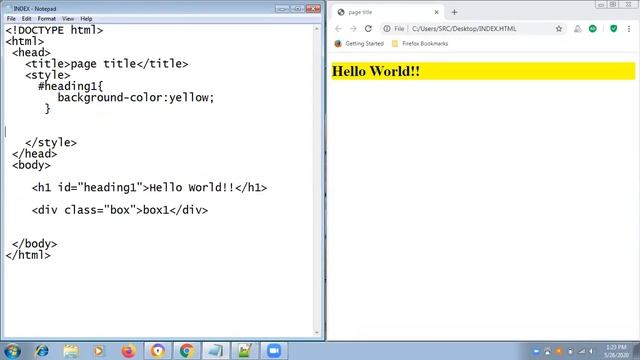Minimize the Notepad window

tap(282, 9)
